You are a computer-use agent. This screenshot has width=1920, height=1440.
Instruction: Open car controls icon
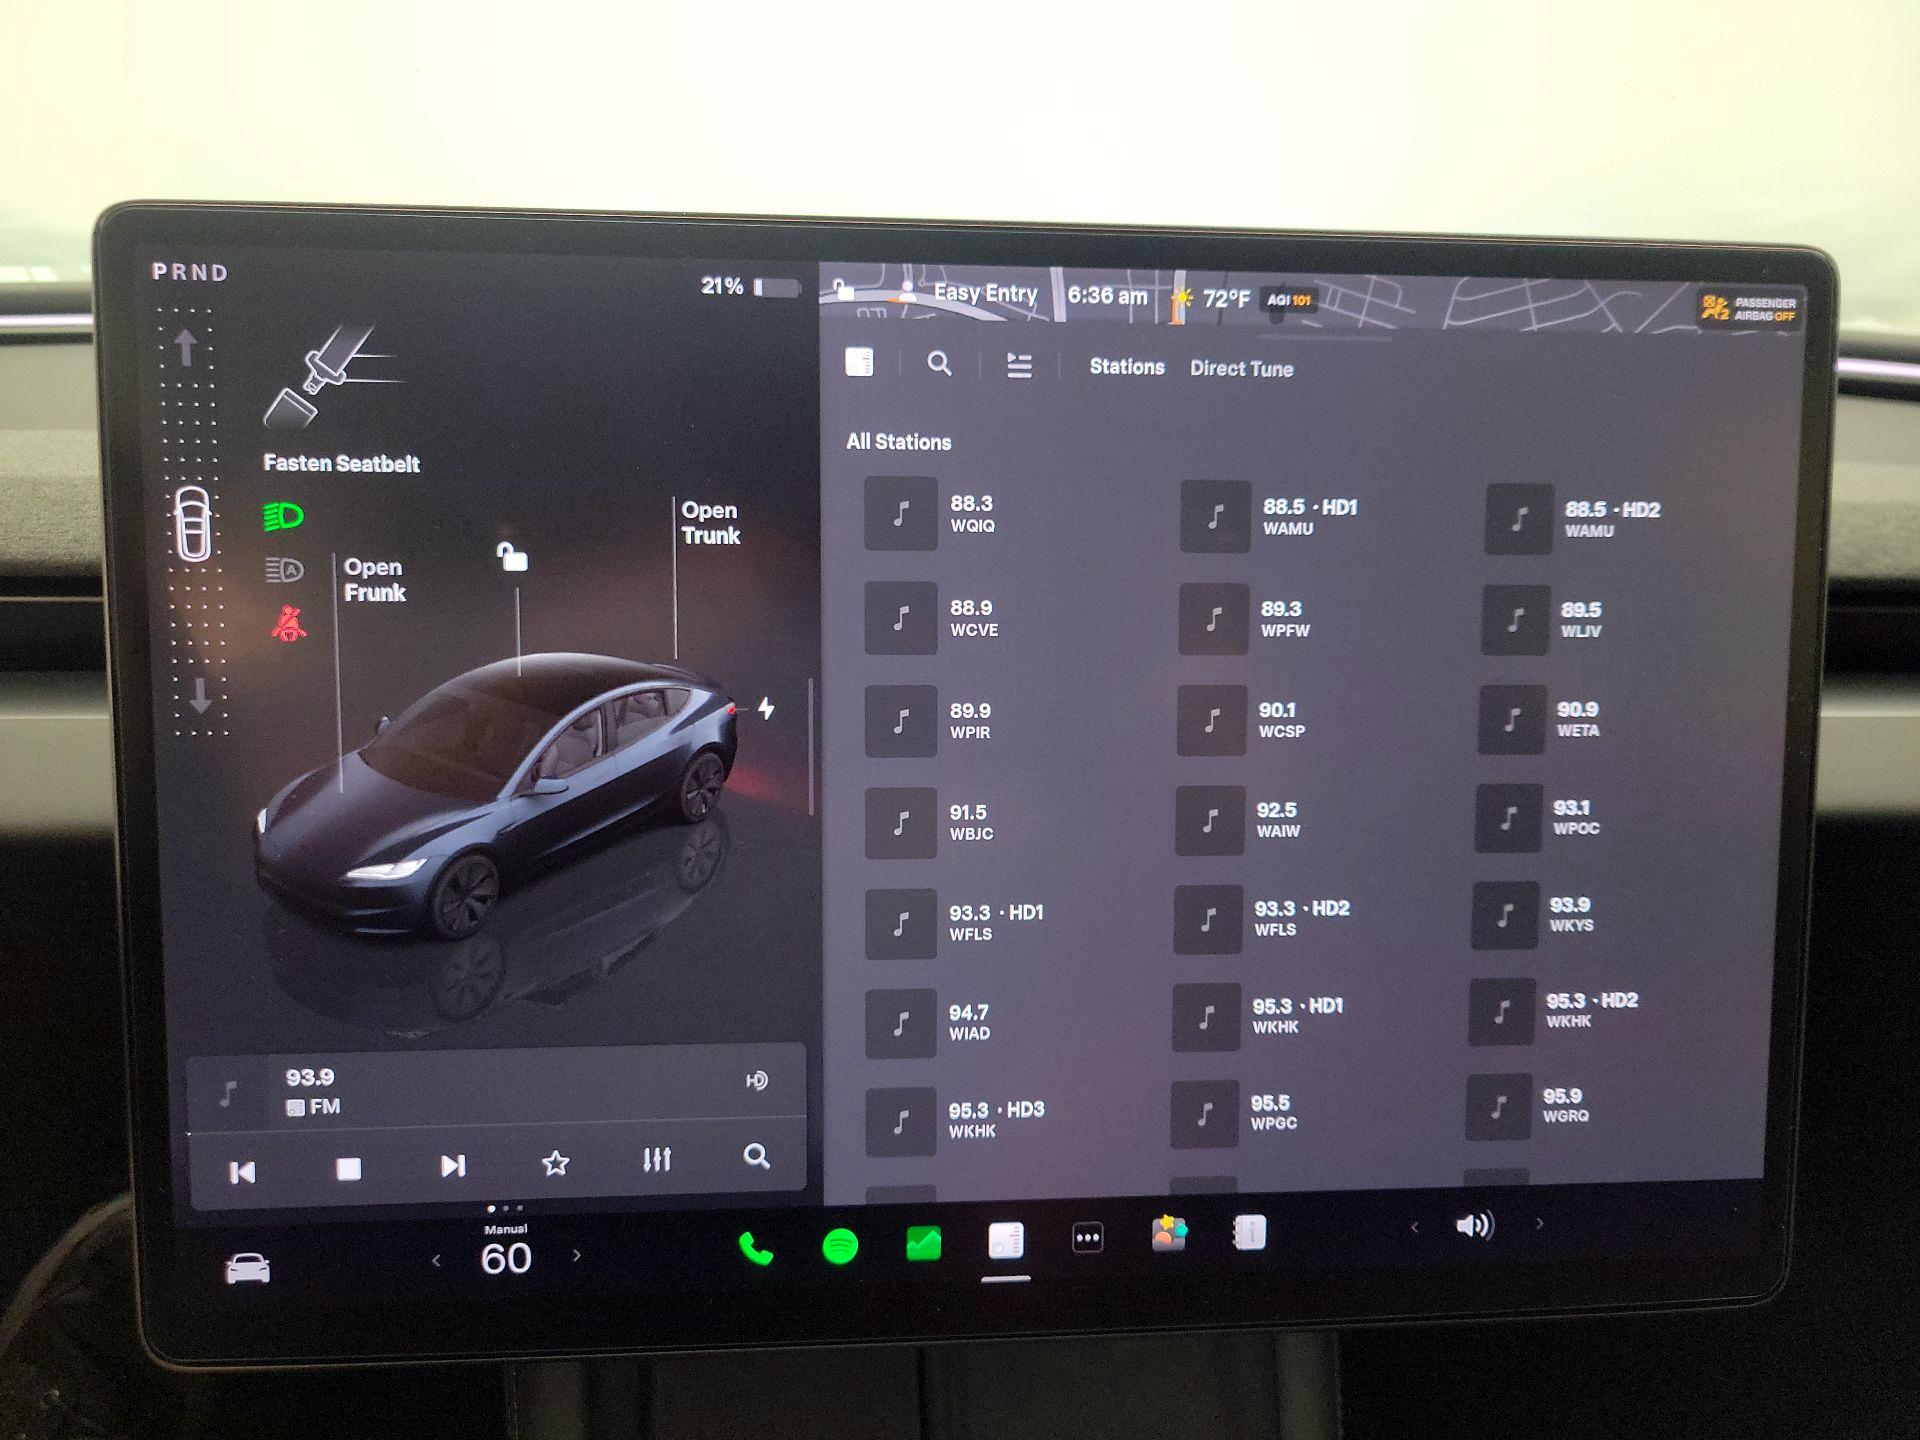click(247, 1268)
